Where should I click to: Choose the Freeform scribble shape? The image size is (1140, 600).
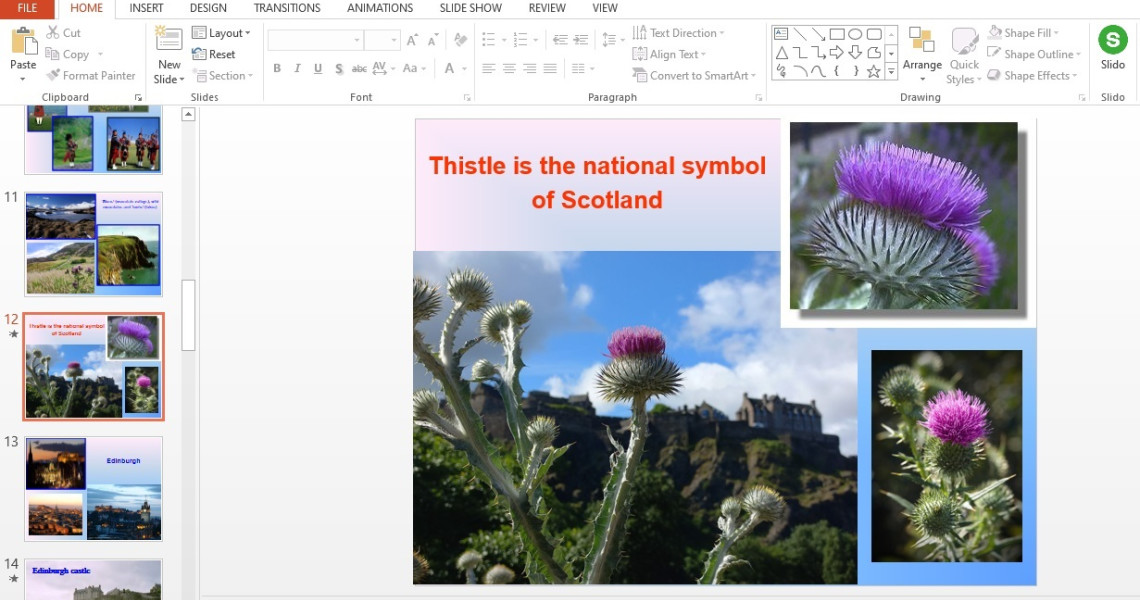coord(781,71)
